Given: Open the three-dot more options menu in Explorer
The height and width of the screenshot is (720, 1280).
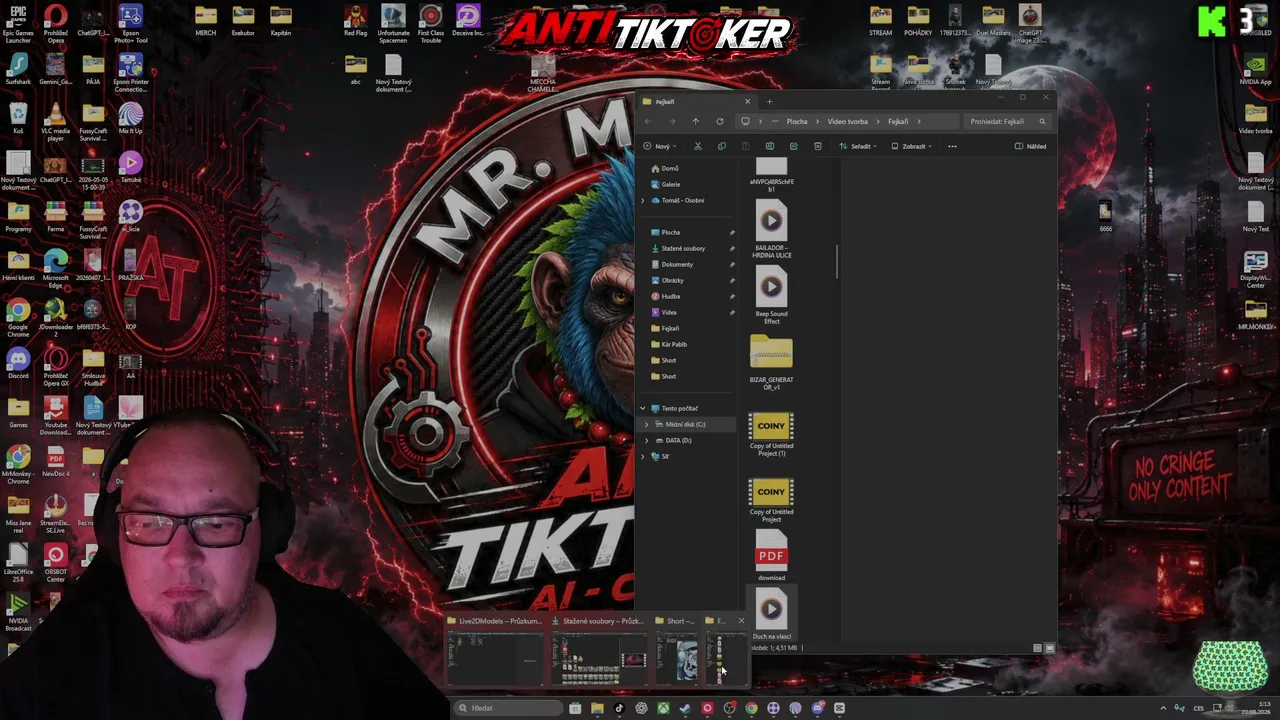Looking at the screenshot, I should pyautogui.click(x=952, y=146).
